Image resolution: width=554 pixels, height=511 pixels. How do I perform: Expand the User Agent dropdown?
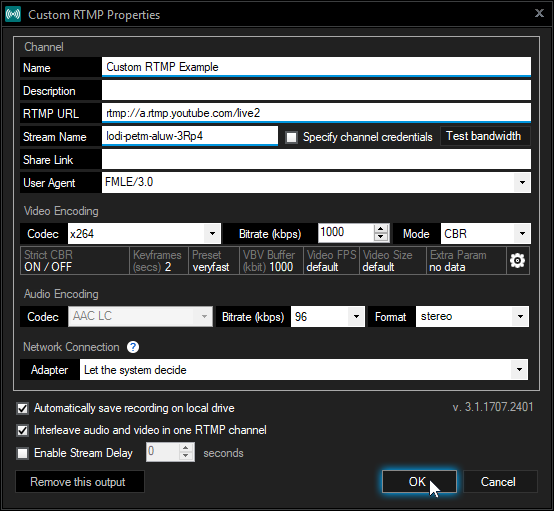pos(522,183)
